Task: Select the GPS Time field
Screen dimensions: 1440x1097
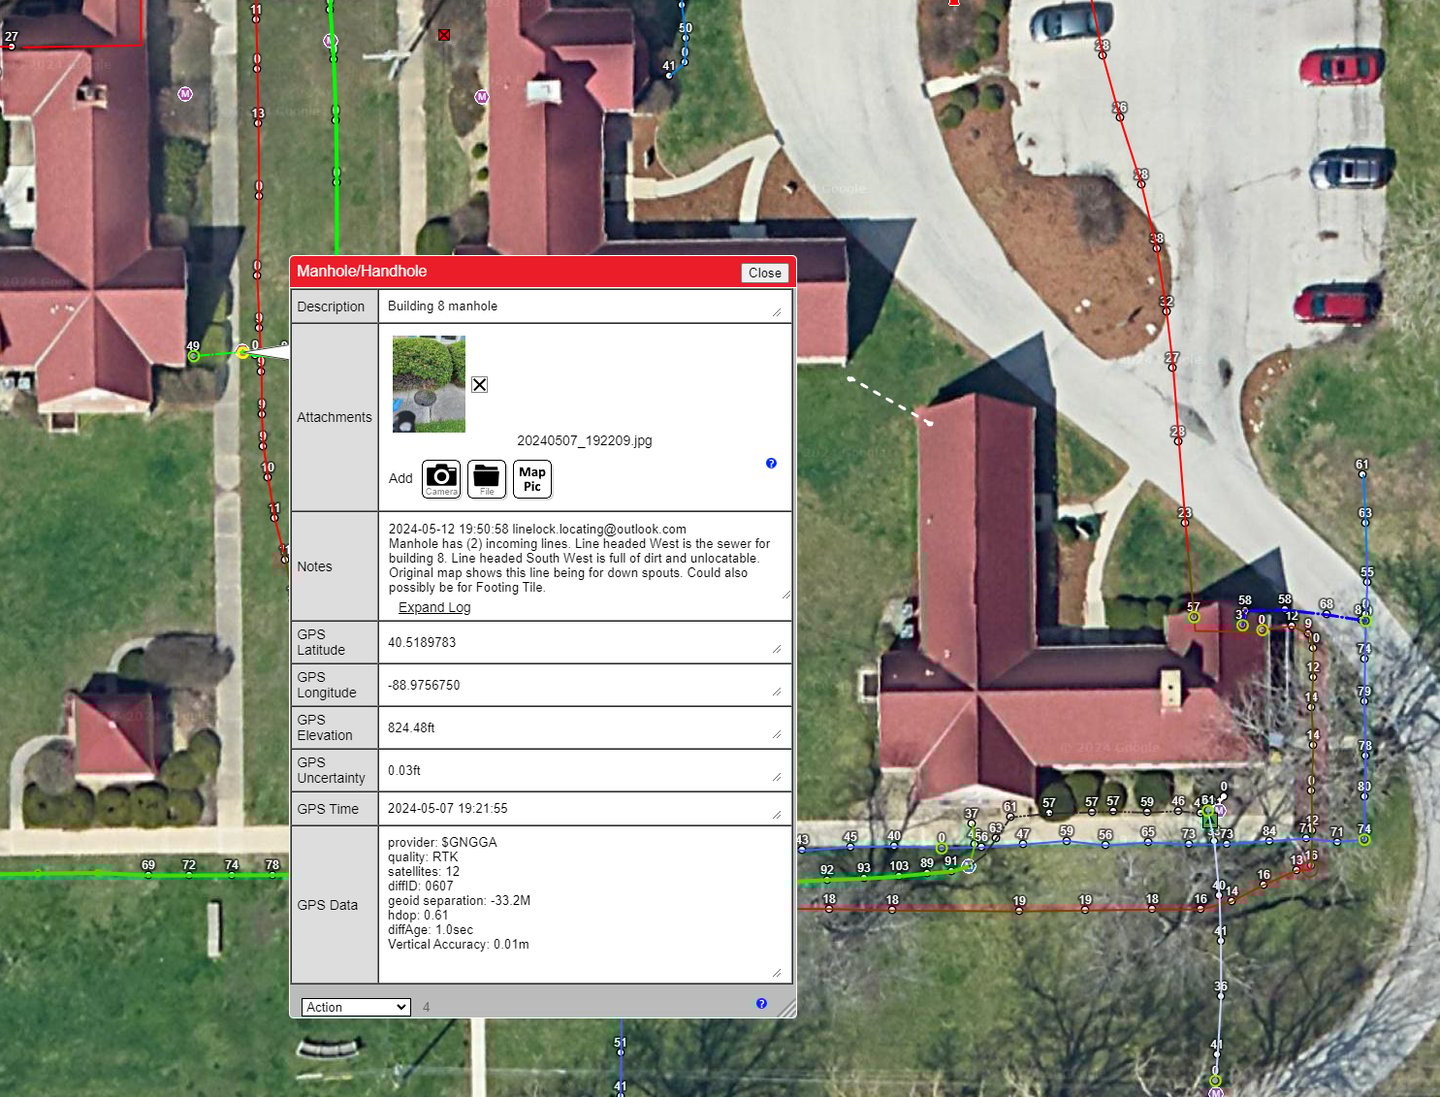Action: click(x=585, y=809)
